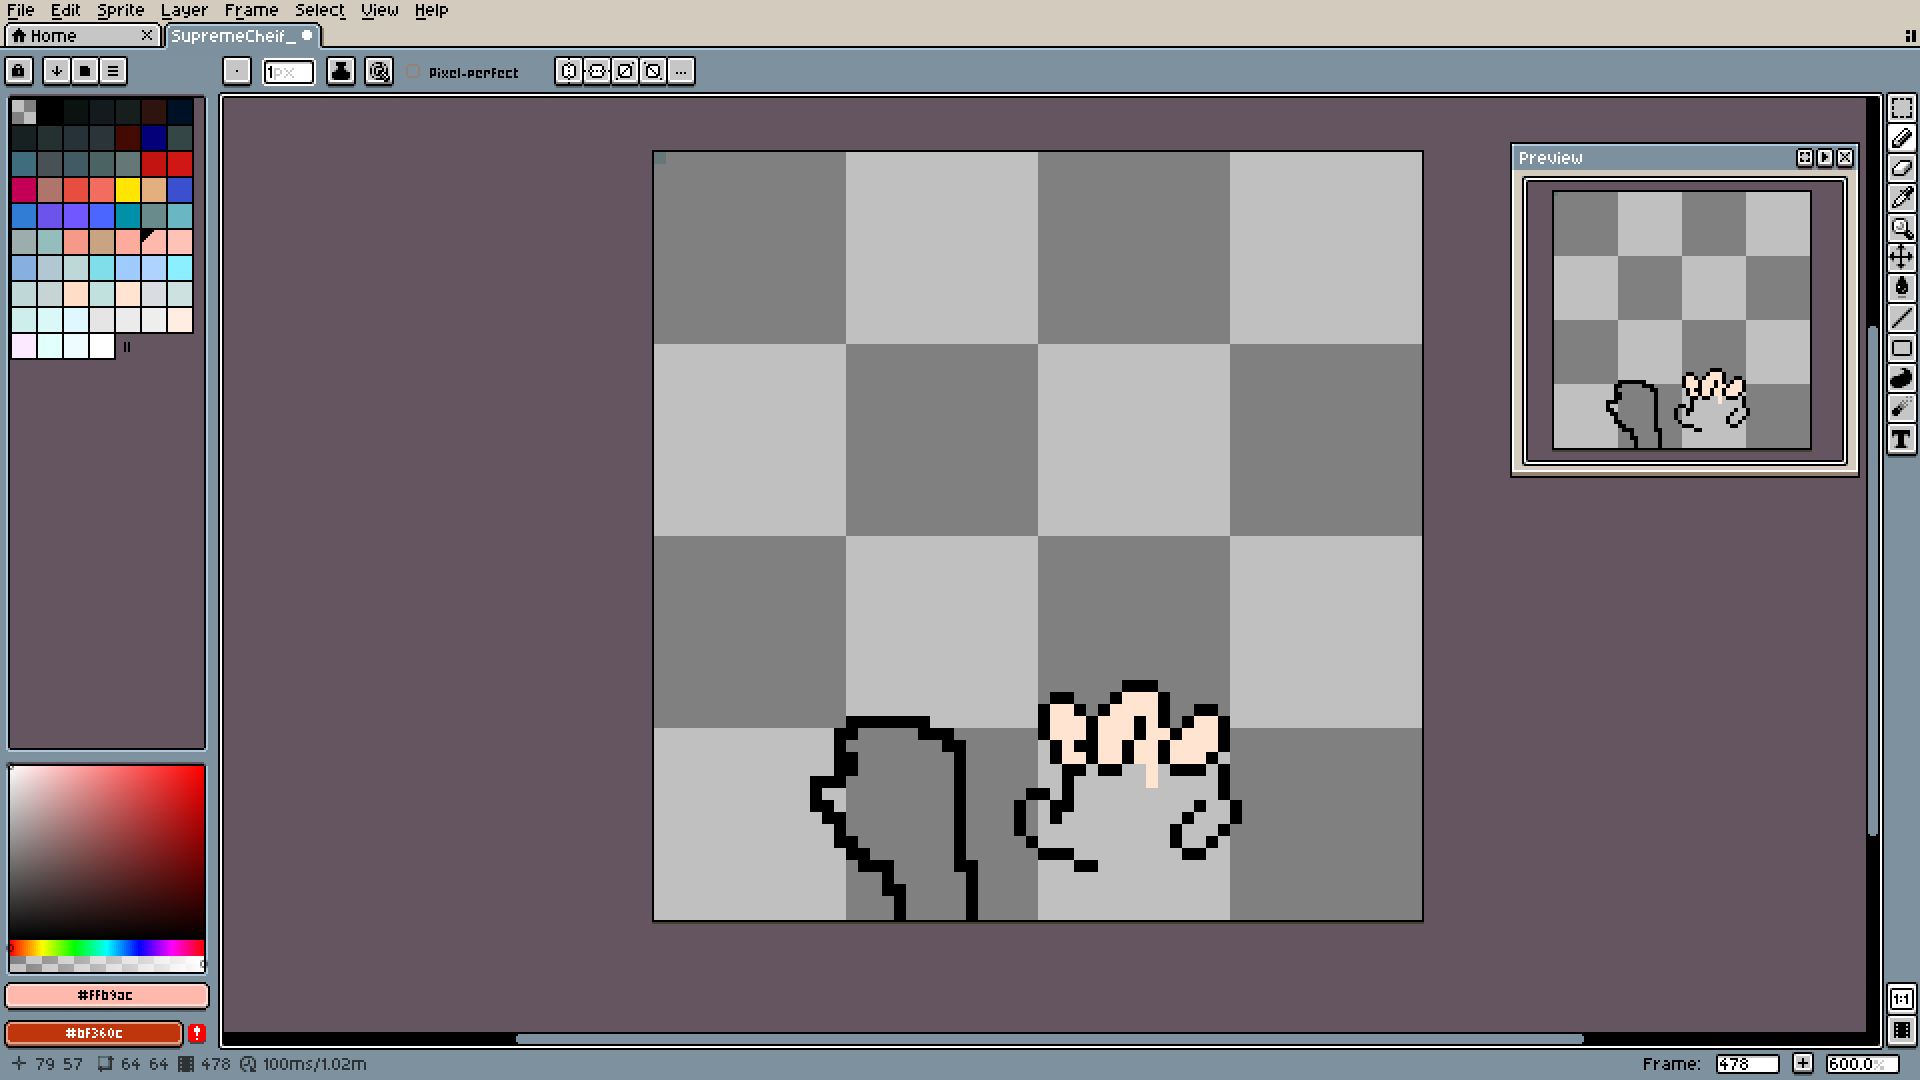
Task: Select the Zoom tool
Action: point(1901,228)
